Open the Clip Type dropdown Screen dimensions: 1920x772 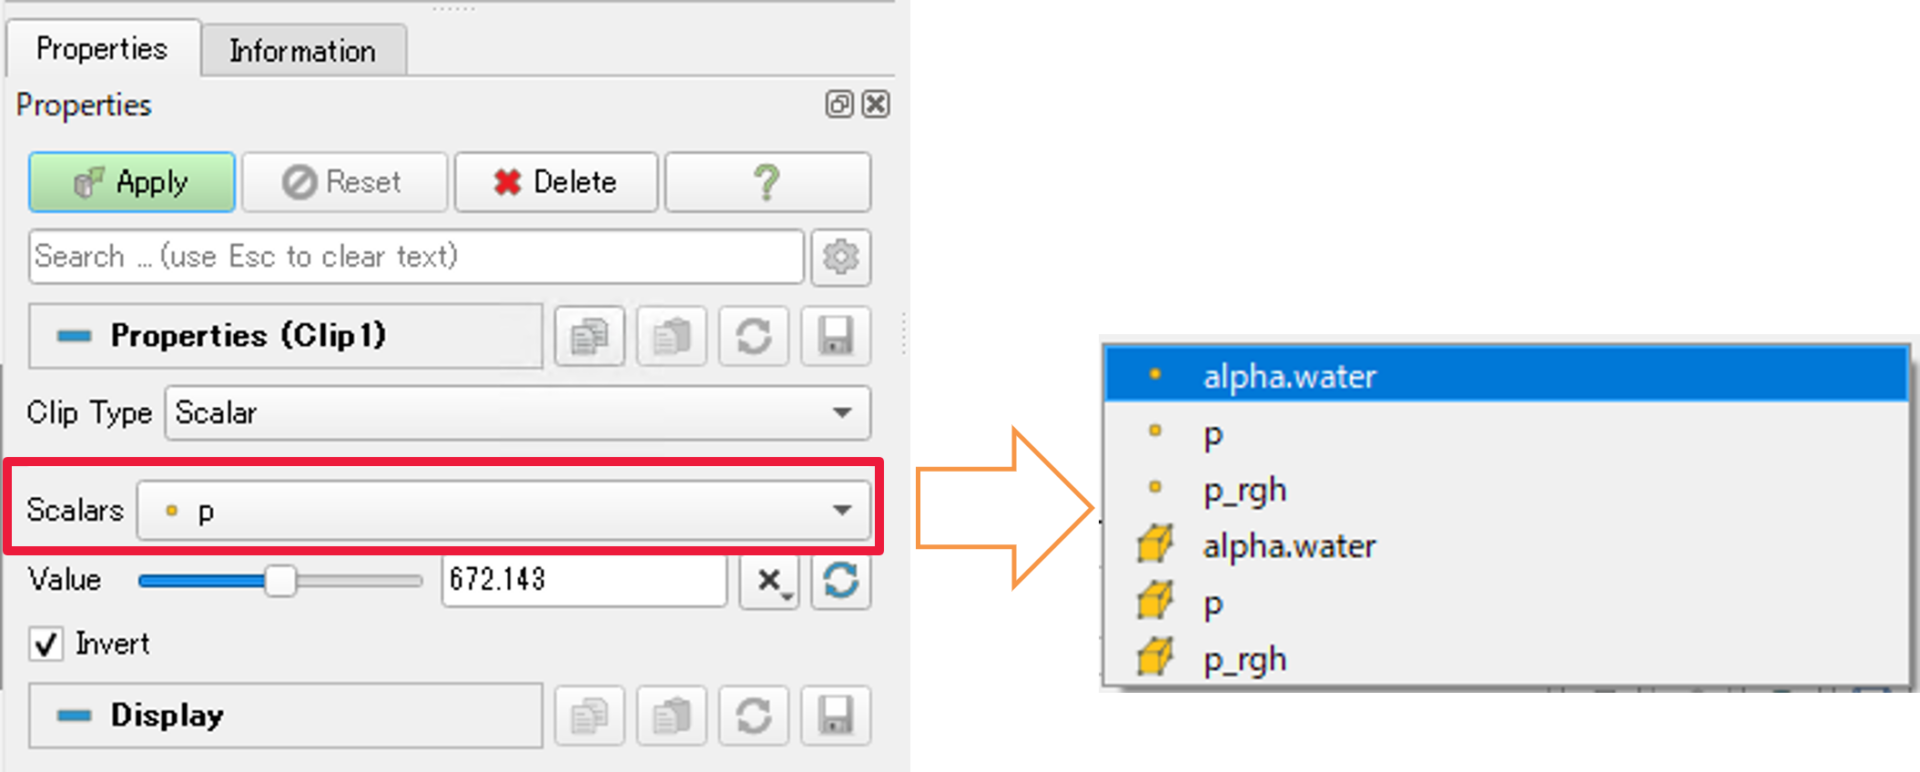518,413
